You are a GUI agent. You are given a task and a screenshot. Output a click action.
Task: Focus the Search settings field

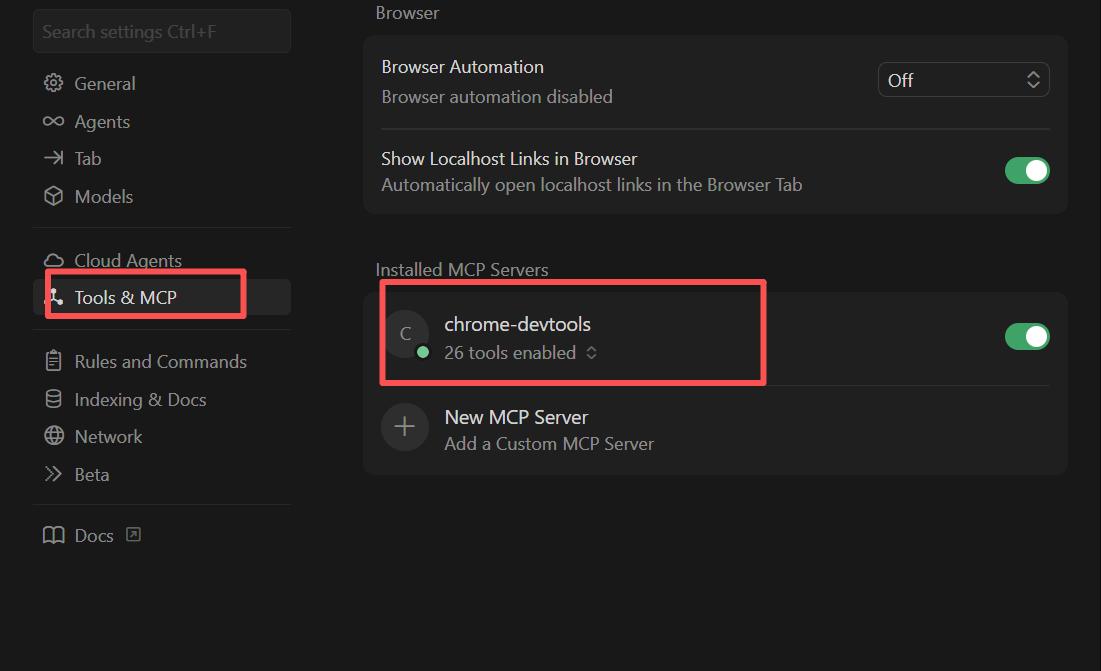click(162, 32)
